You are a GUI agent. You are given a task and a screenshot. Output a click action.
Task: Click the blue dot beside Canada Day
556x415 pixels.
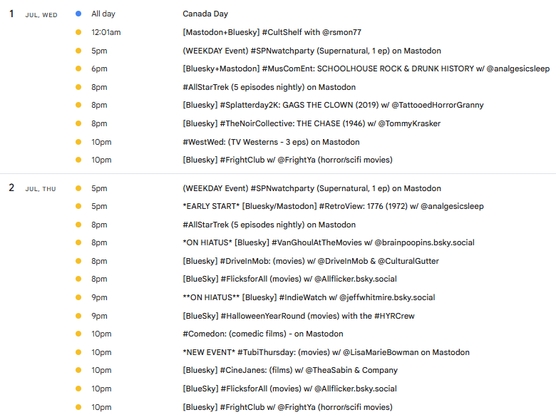tap(78, 14)
